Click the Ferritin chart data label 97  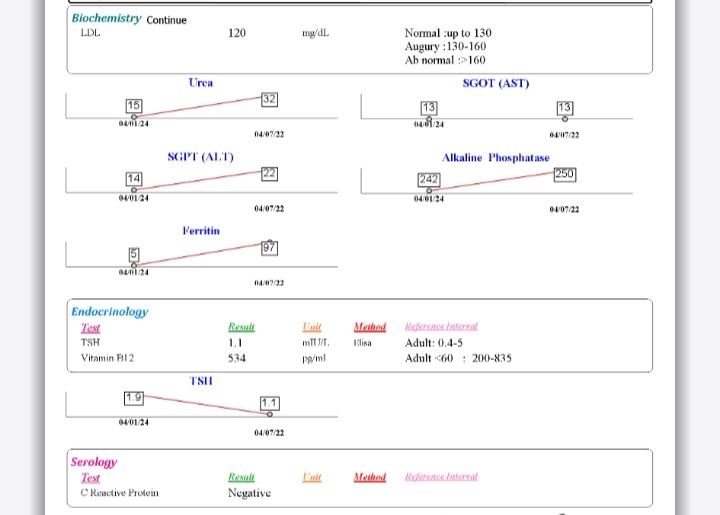click(x=269, y=247)
